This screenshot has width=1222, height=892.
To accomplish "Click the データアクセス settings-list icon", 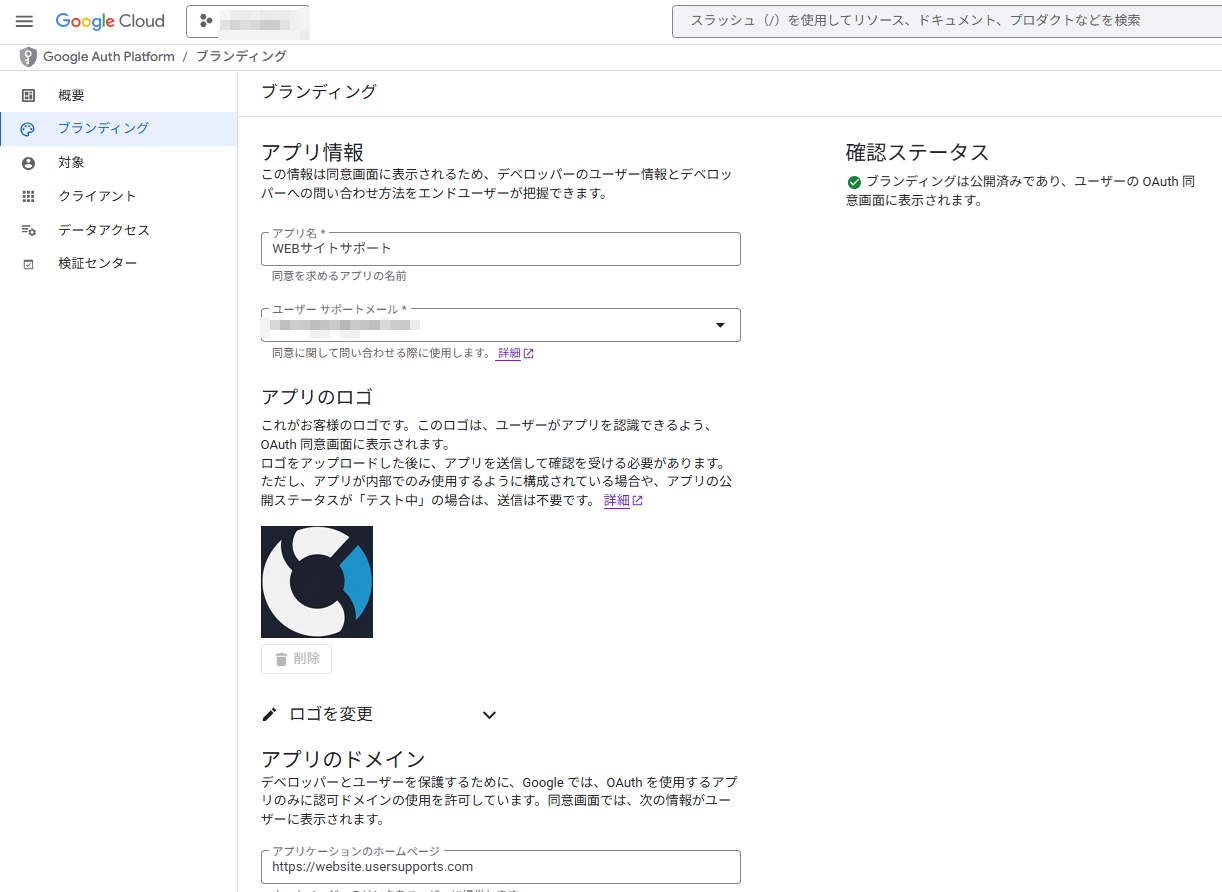I will [x=28, y=230].
